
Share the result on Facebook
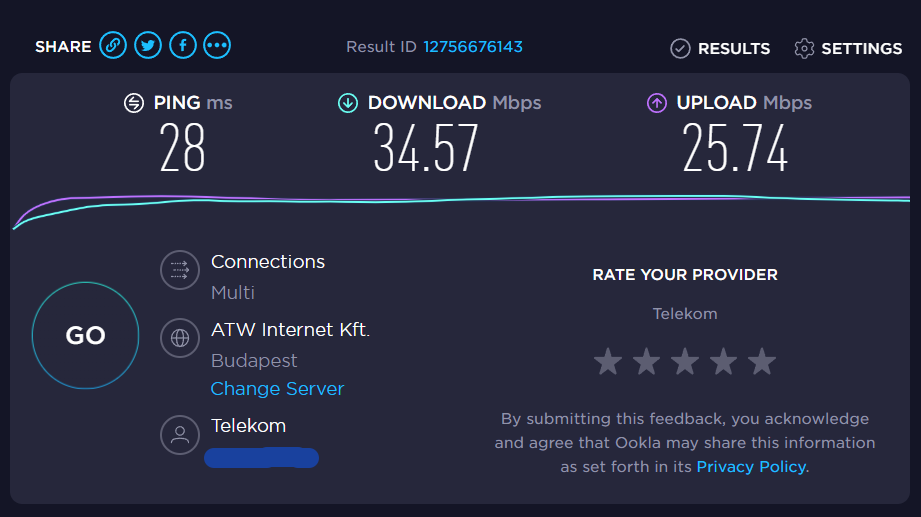point(183,46)
